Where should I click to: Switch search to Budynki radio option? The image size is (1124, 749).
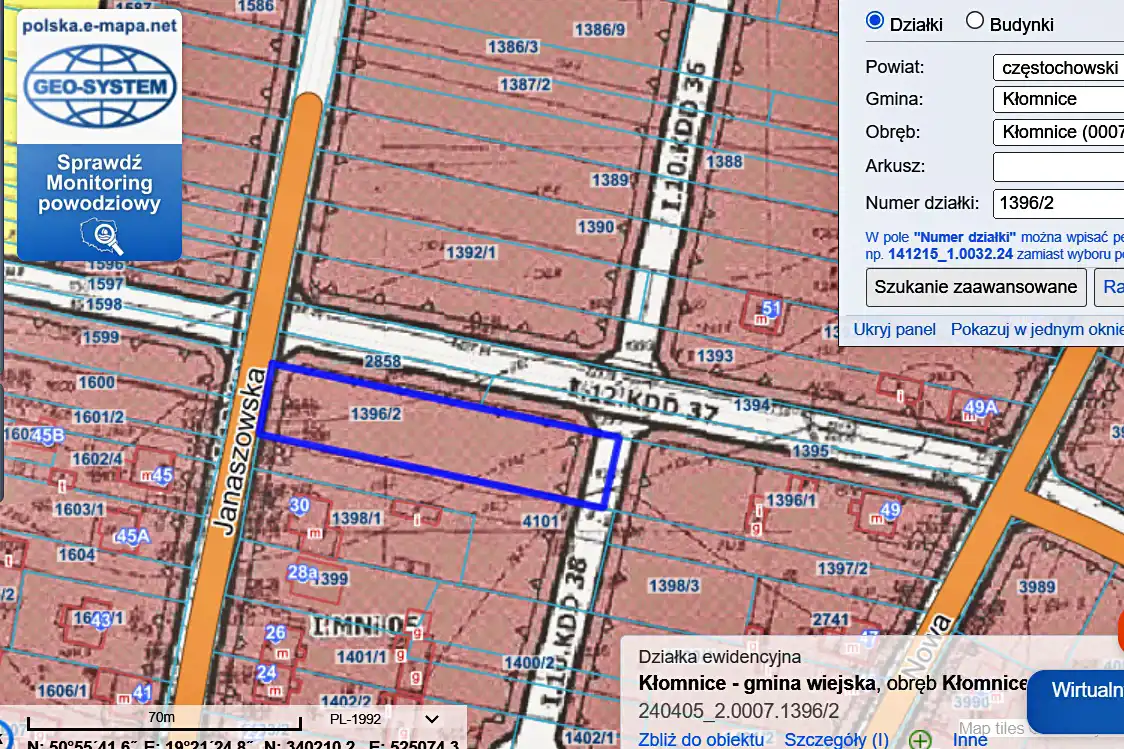pos(975,22)
